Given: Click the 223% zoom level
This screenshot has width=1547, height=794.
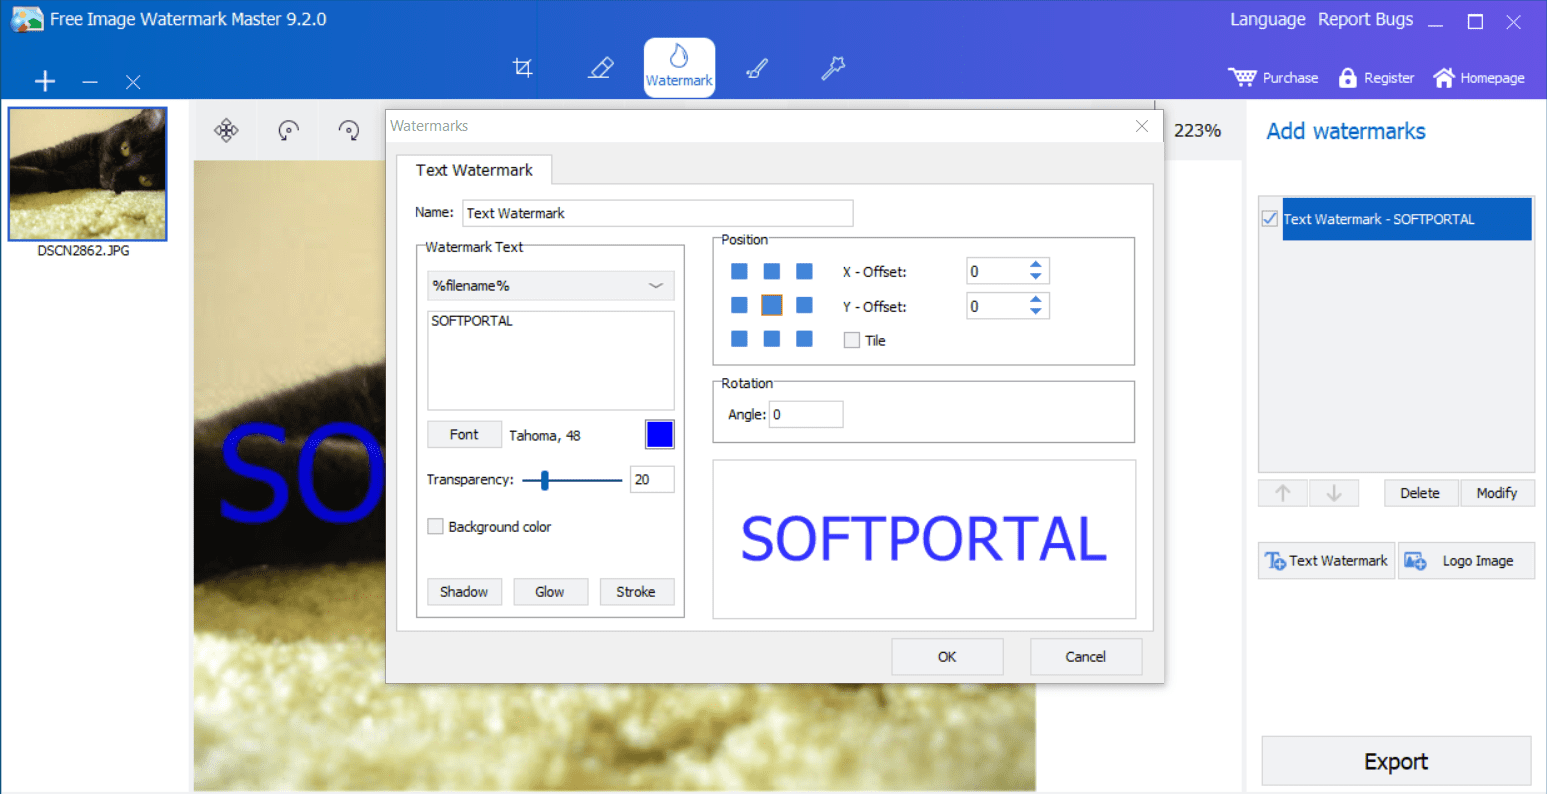Looking at the screenshot, I should click(x=1197, y=131).
